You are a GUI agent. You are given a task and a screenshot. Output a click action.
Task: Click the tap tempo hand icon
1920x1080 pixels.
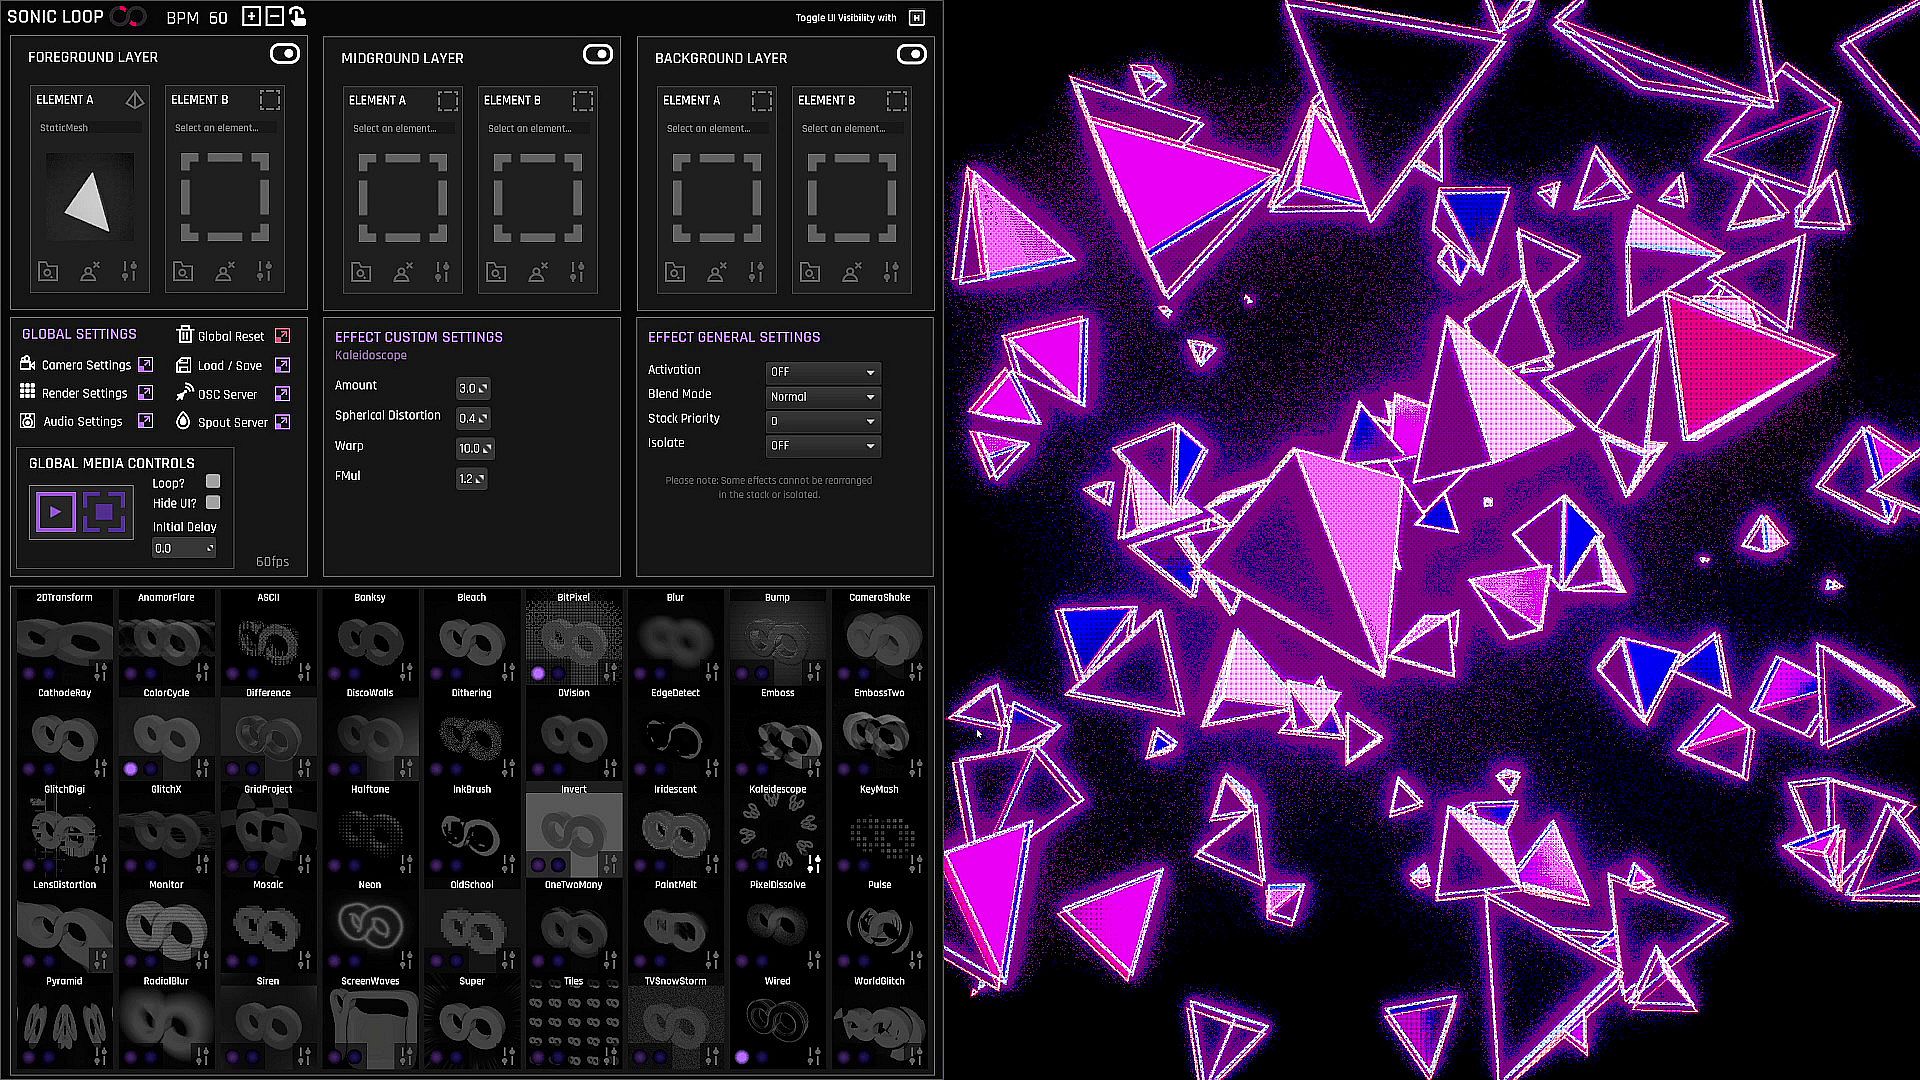[297, 17]
